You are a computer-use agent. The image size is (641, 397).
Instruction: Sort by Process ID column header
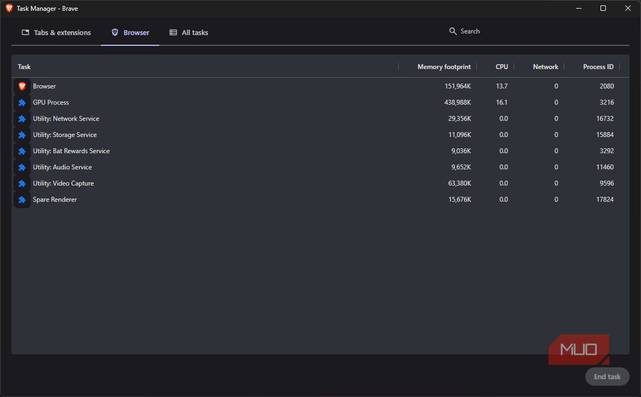point(598,67)
